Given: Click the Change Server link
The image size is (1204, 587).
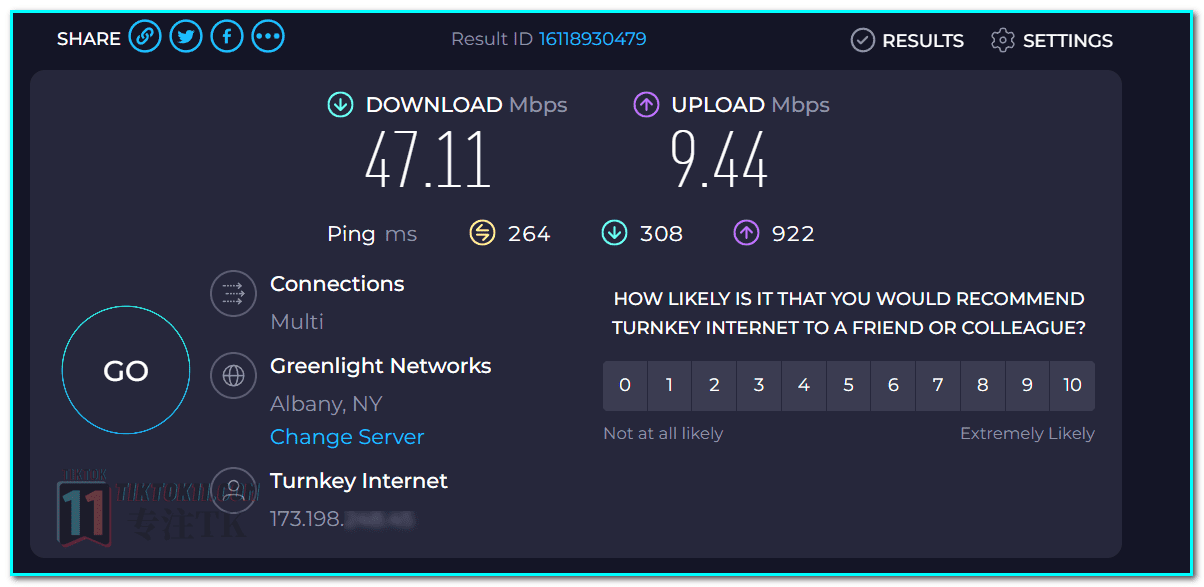Looking at the screenshot, I should pyautogui.click(x=347, y=437).
